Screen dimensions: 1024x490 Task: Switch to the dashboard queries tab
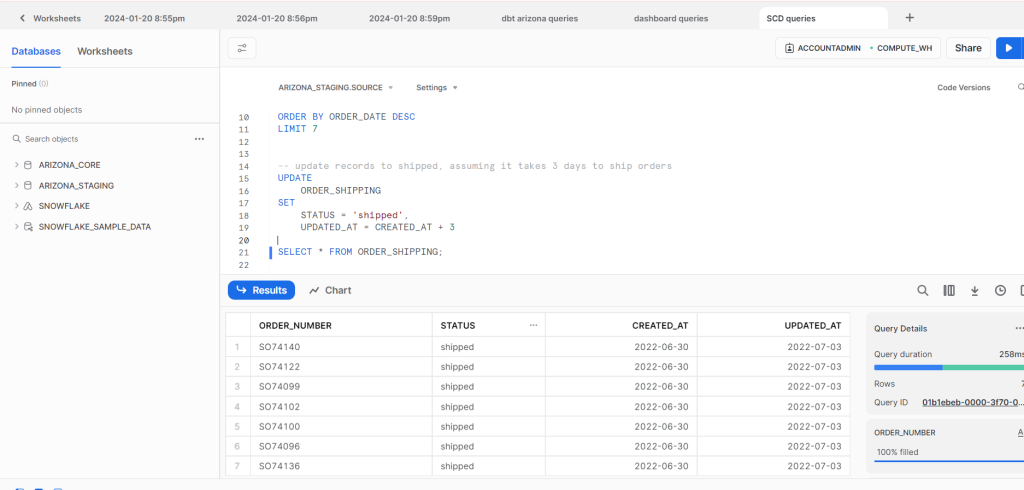(x=671, y=18)
